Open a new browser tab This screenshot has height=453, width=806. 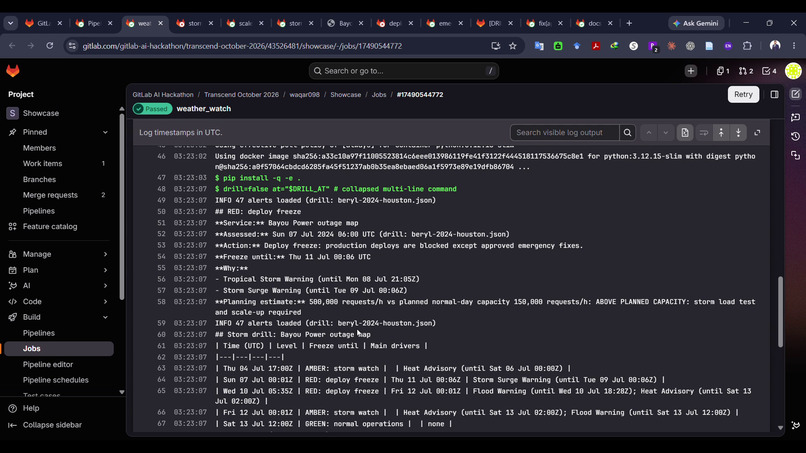(629, 23)
